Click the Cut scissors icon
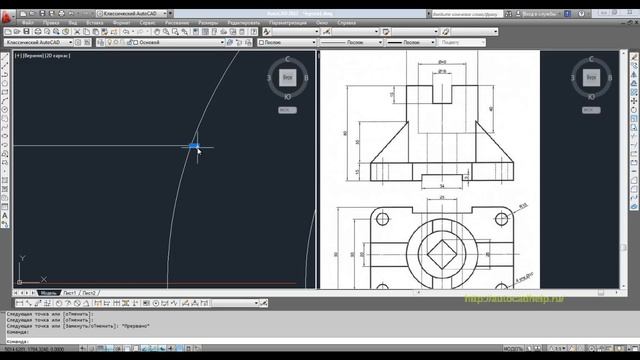This screenshot has width=640, height=360. (77, 31)
